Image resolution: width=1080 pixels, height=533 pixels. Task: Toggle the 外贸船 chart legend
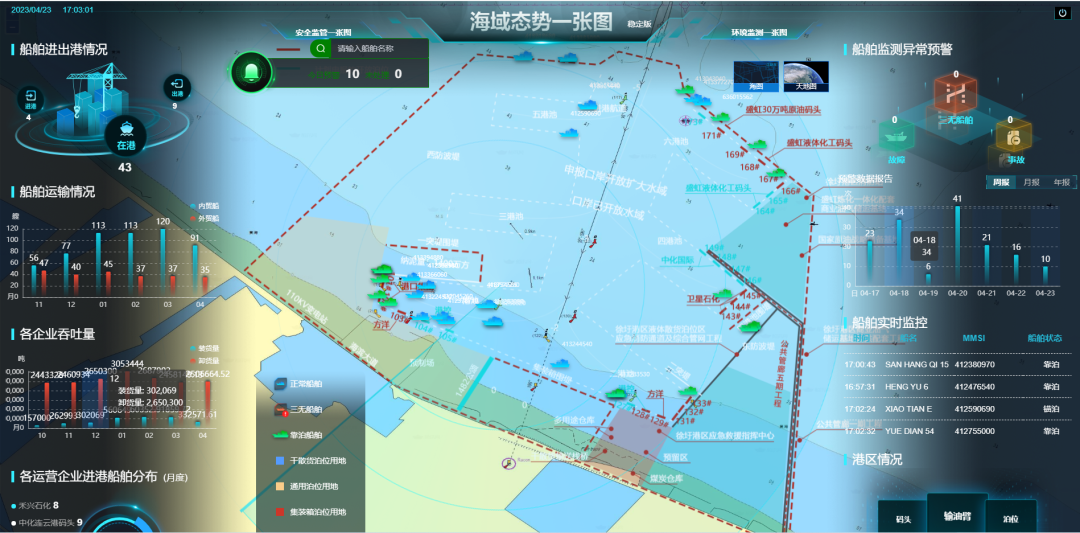(x=205, y=215)
